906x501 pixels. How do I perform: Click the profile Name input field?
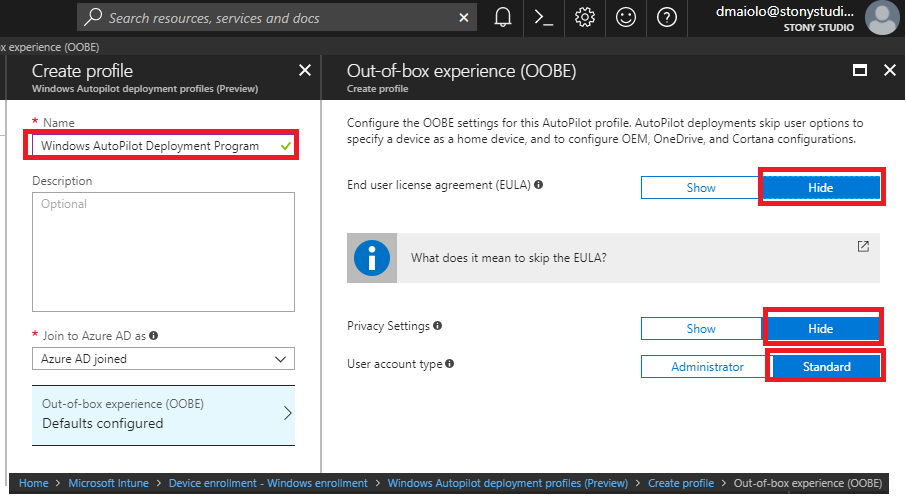click(x=164, y=146)
